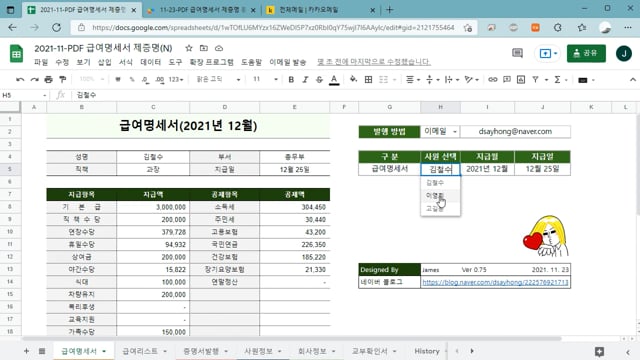Switch to the 급여리스트 sheet tab

point(140,351)
